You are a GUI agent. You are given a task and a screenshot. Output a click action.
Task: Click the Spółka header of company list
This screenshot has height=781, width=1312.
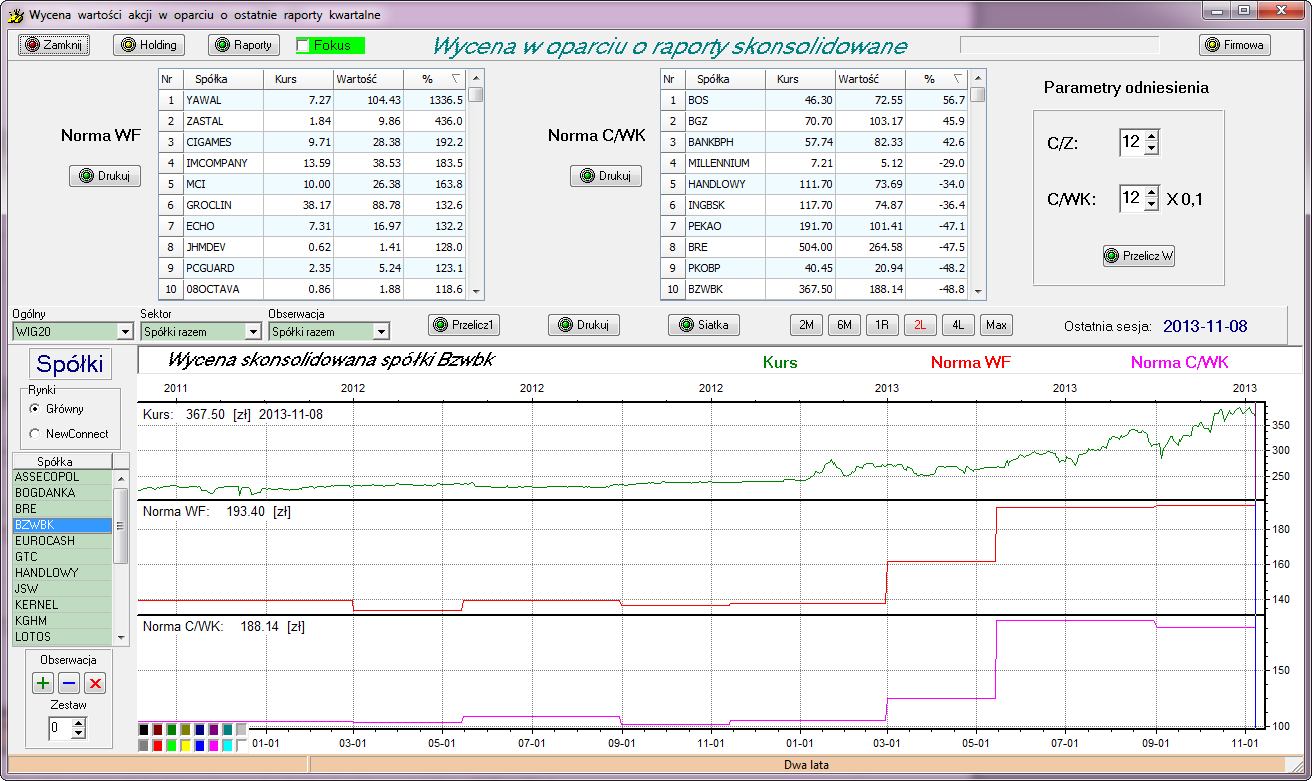tap(62, 461)
